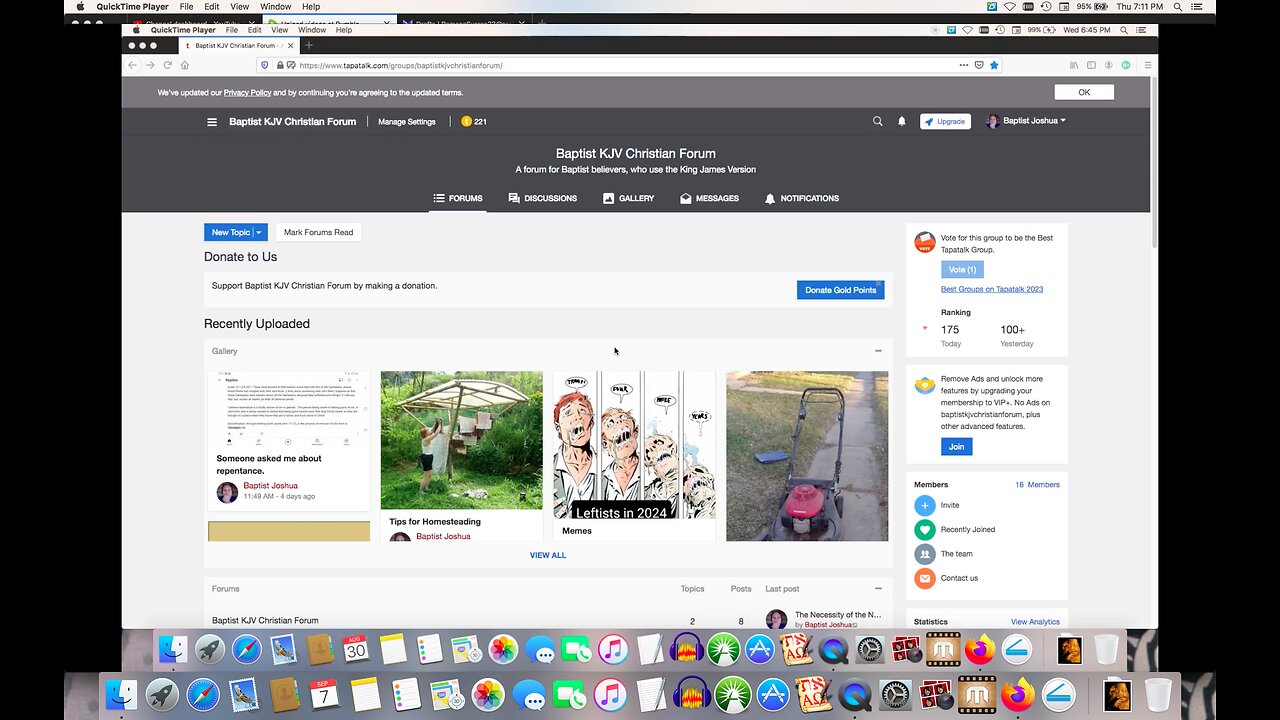This screenshot has width=1280, height=720.
Task: Open Firefox in the outer desktop Dock
Action: 1016,694
